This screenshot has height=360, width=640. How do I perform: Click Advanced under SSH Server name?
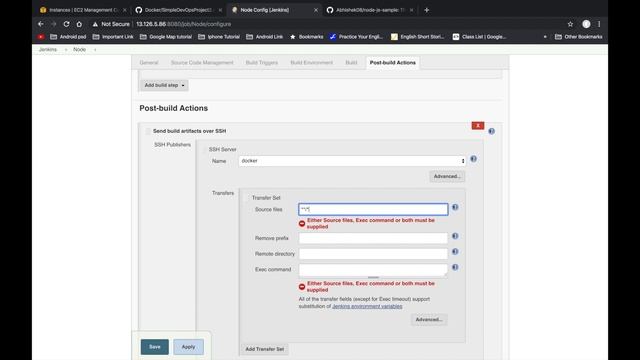click(447, 176)
